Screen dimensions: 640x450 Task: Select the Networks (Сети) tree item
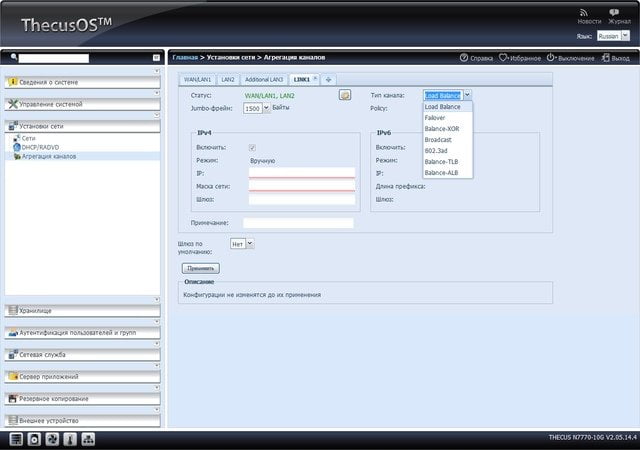click(x=28, y=138)
